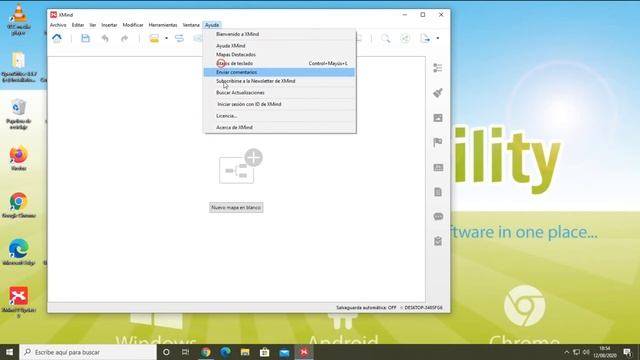
Task: Select Subscribirse a la Newsletter de XMind
Action: (x=280, y=81)
